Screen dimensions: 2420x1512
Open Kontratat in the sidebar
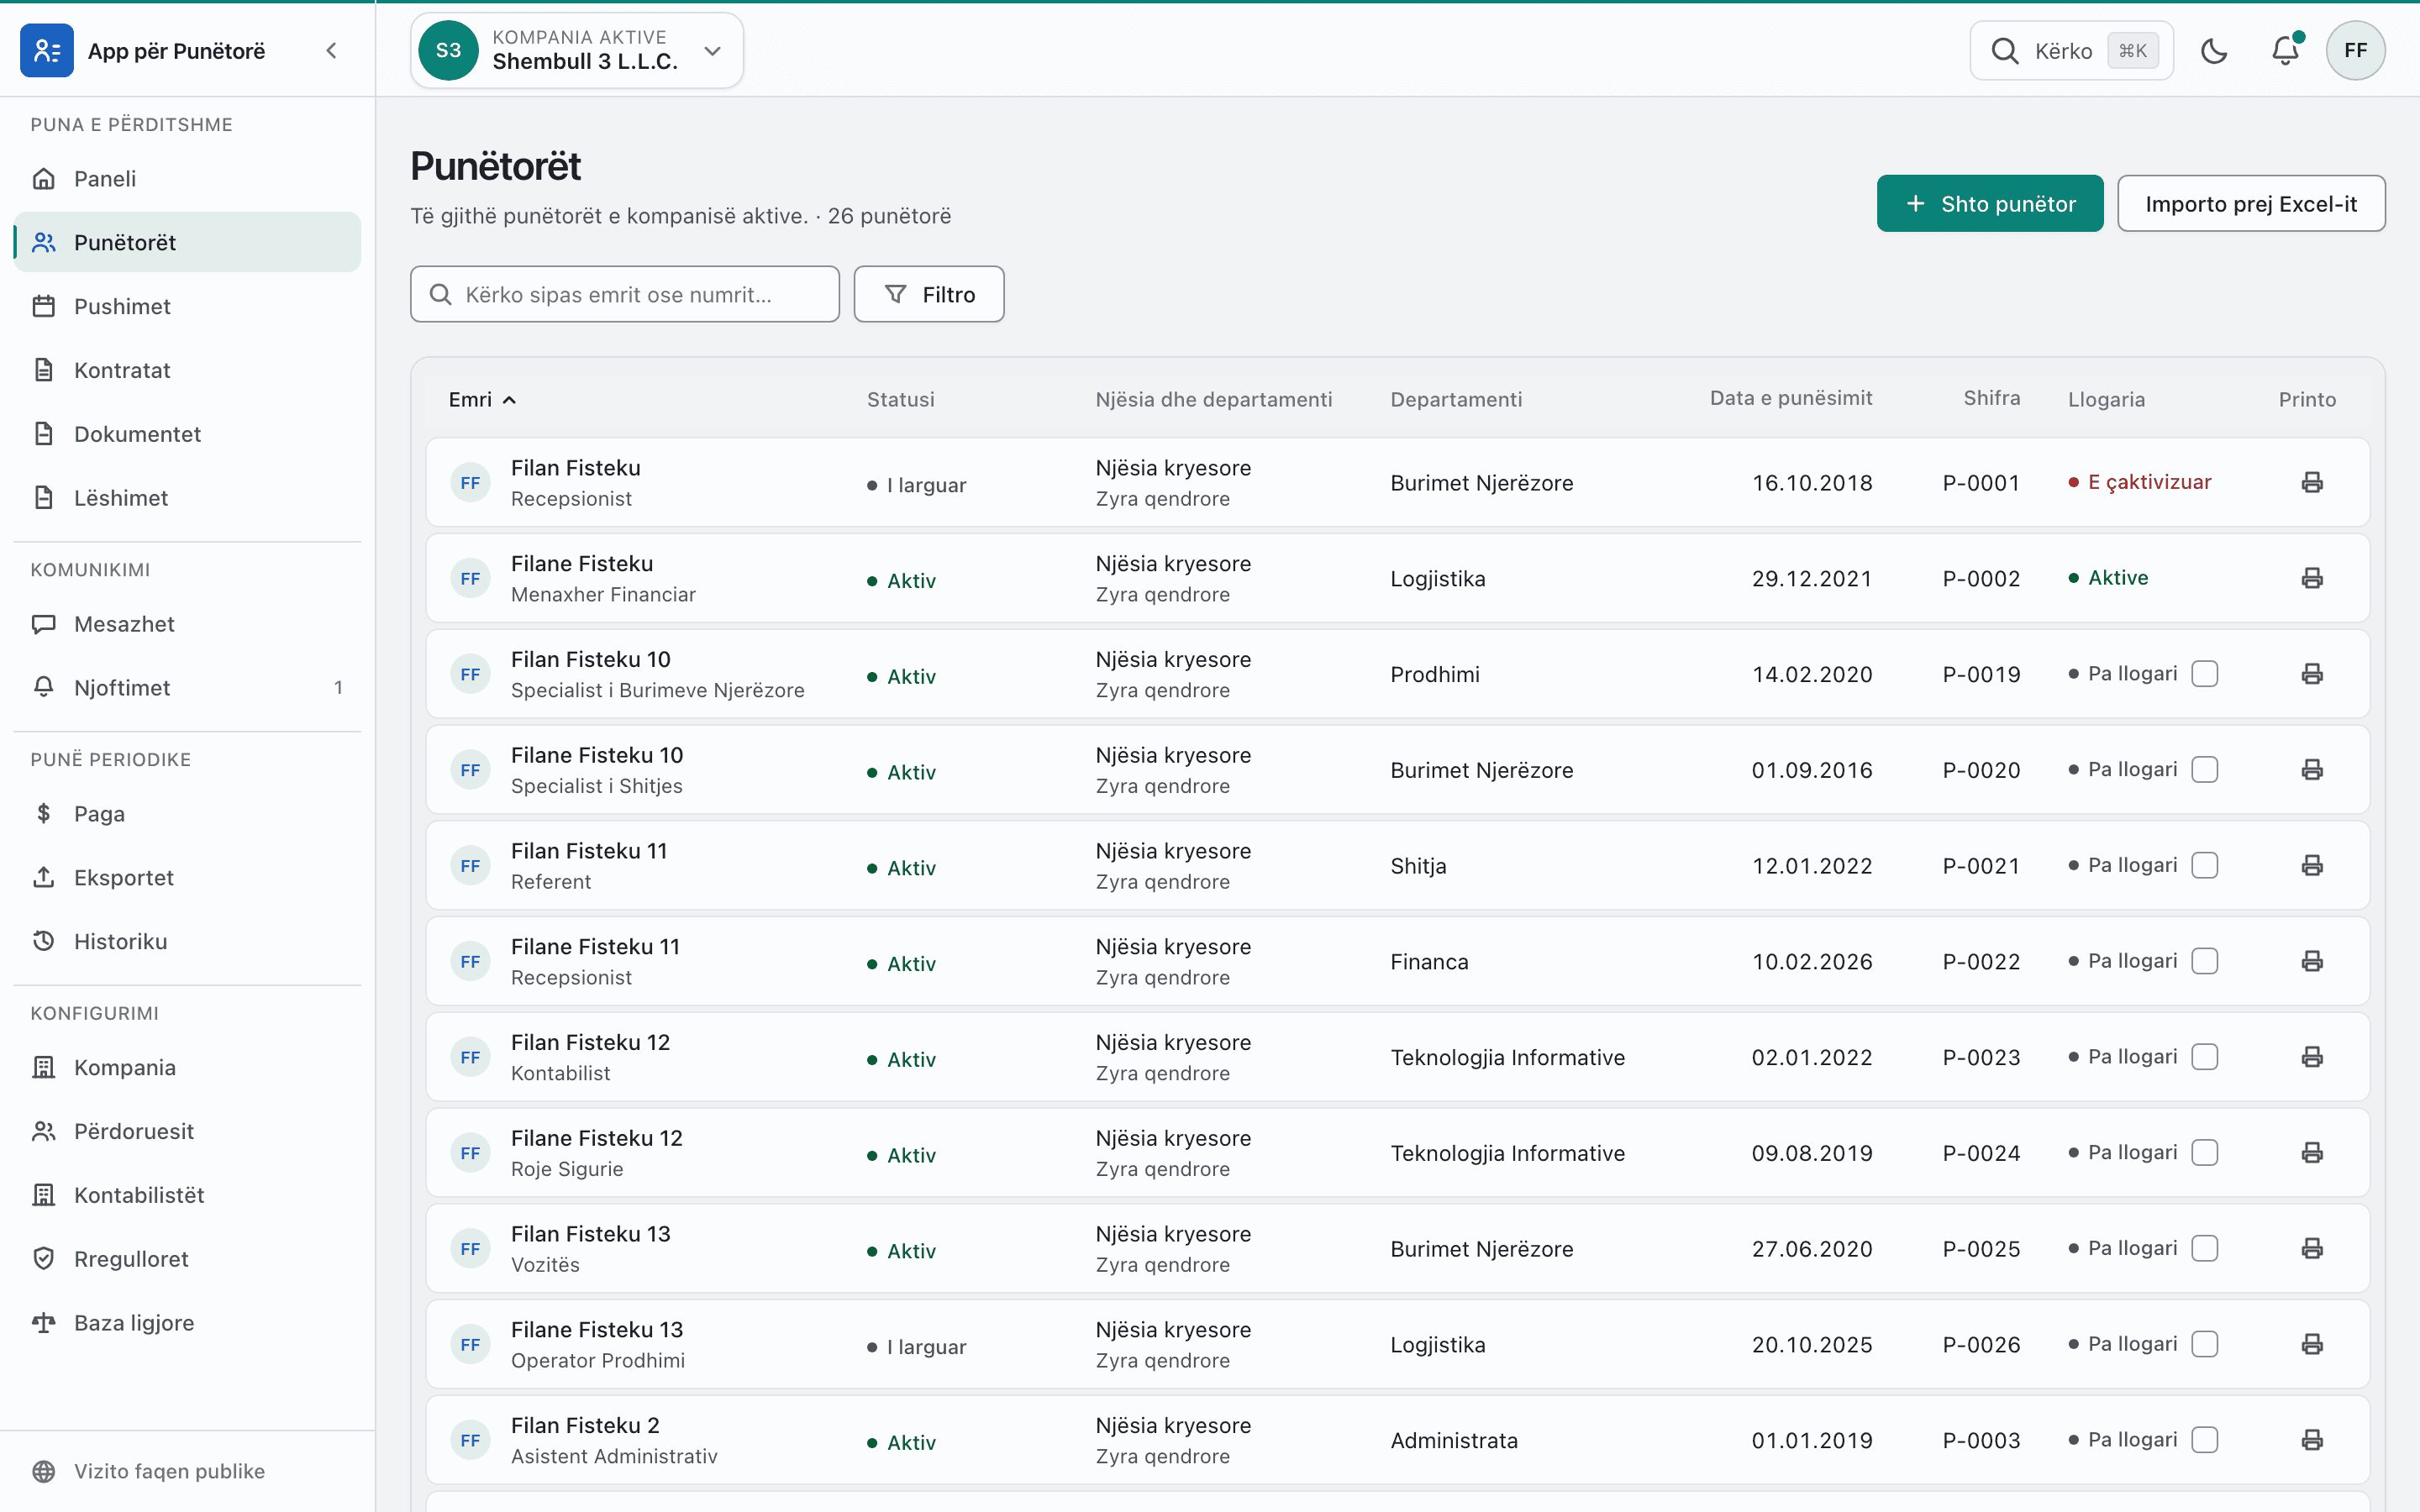(x=187, y=370)
